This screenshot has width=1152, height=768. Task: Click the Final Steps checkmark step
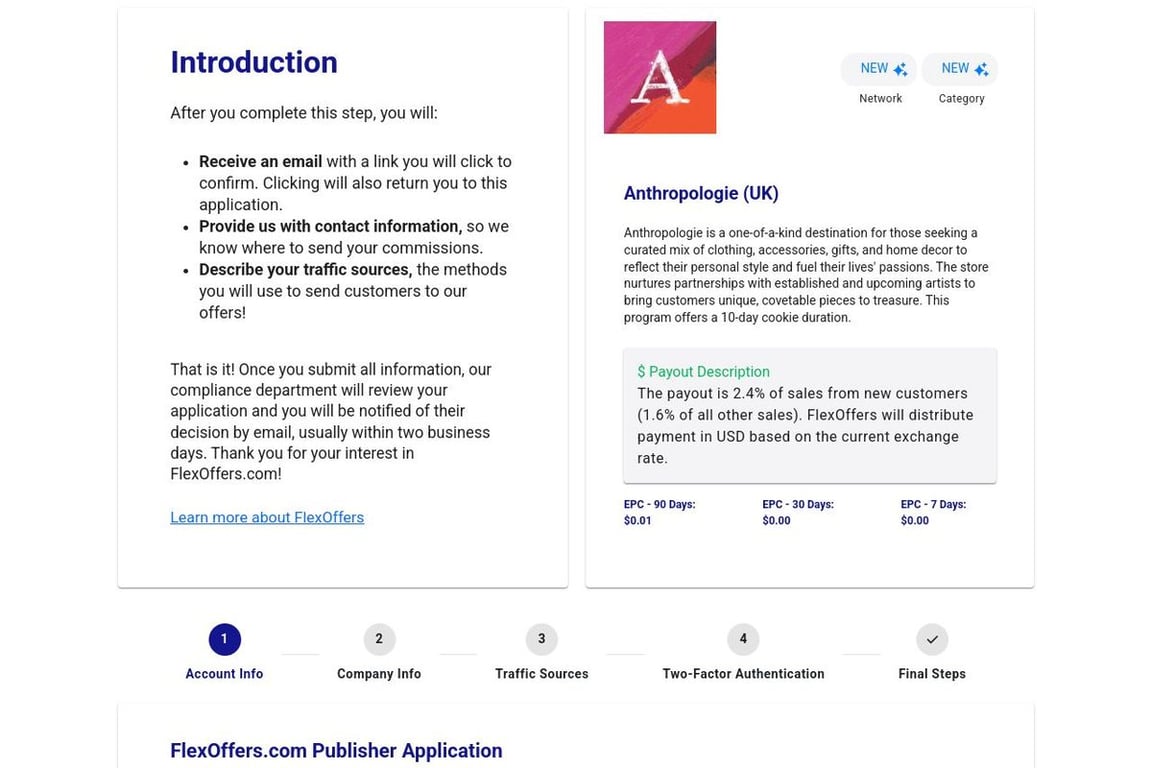932,639
